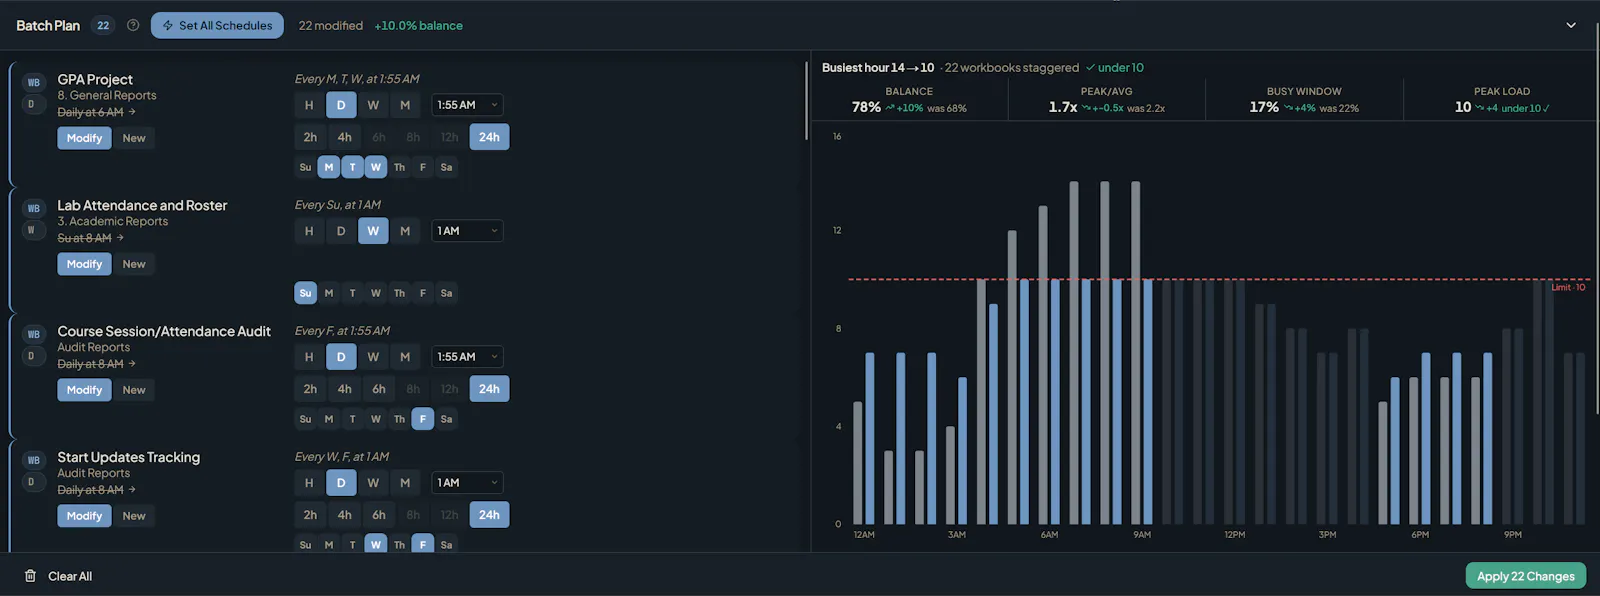1600x596 pixels.
Task: Collapse the Batch Plan panel with the chevron
Action: pyautogui.click(x=1571, y=25)
